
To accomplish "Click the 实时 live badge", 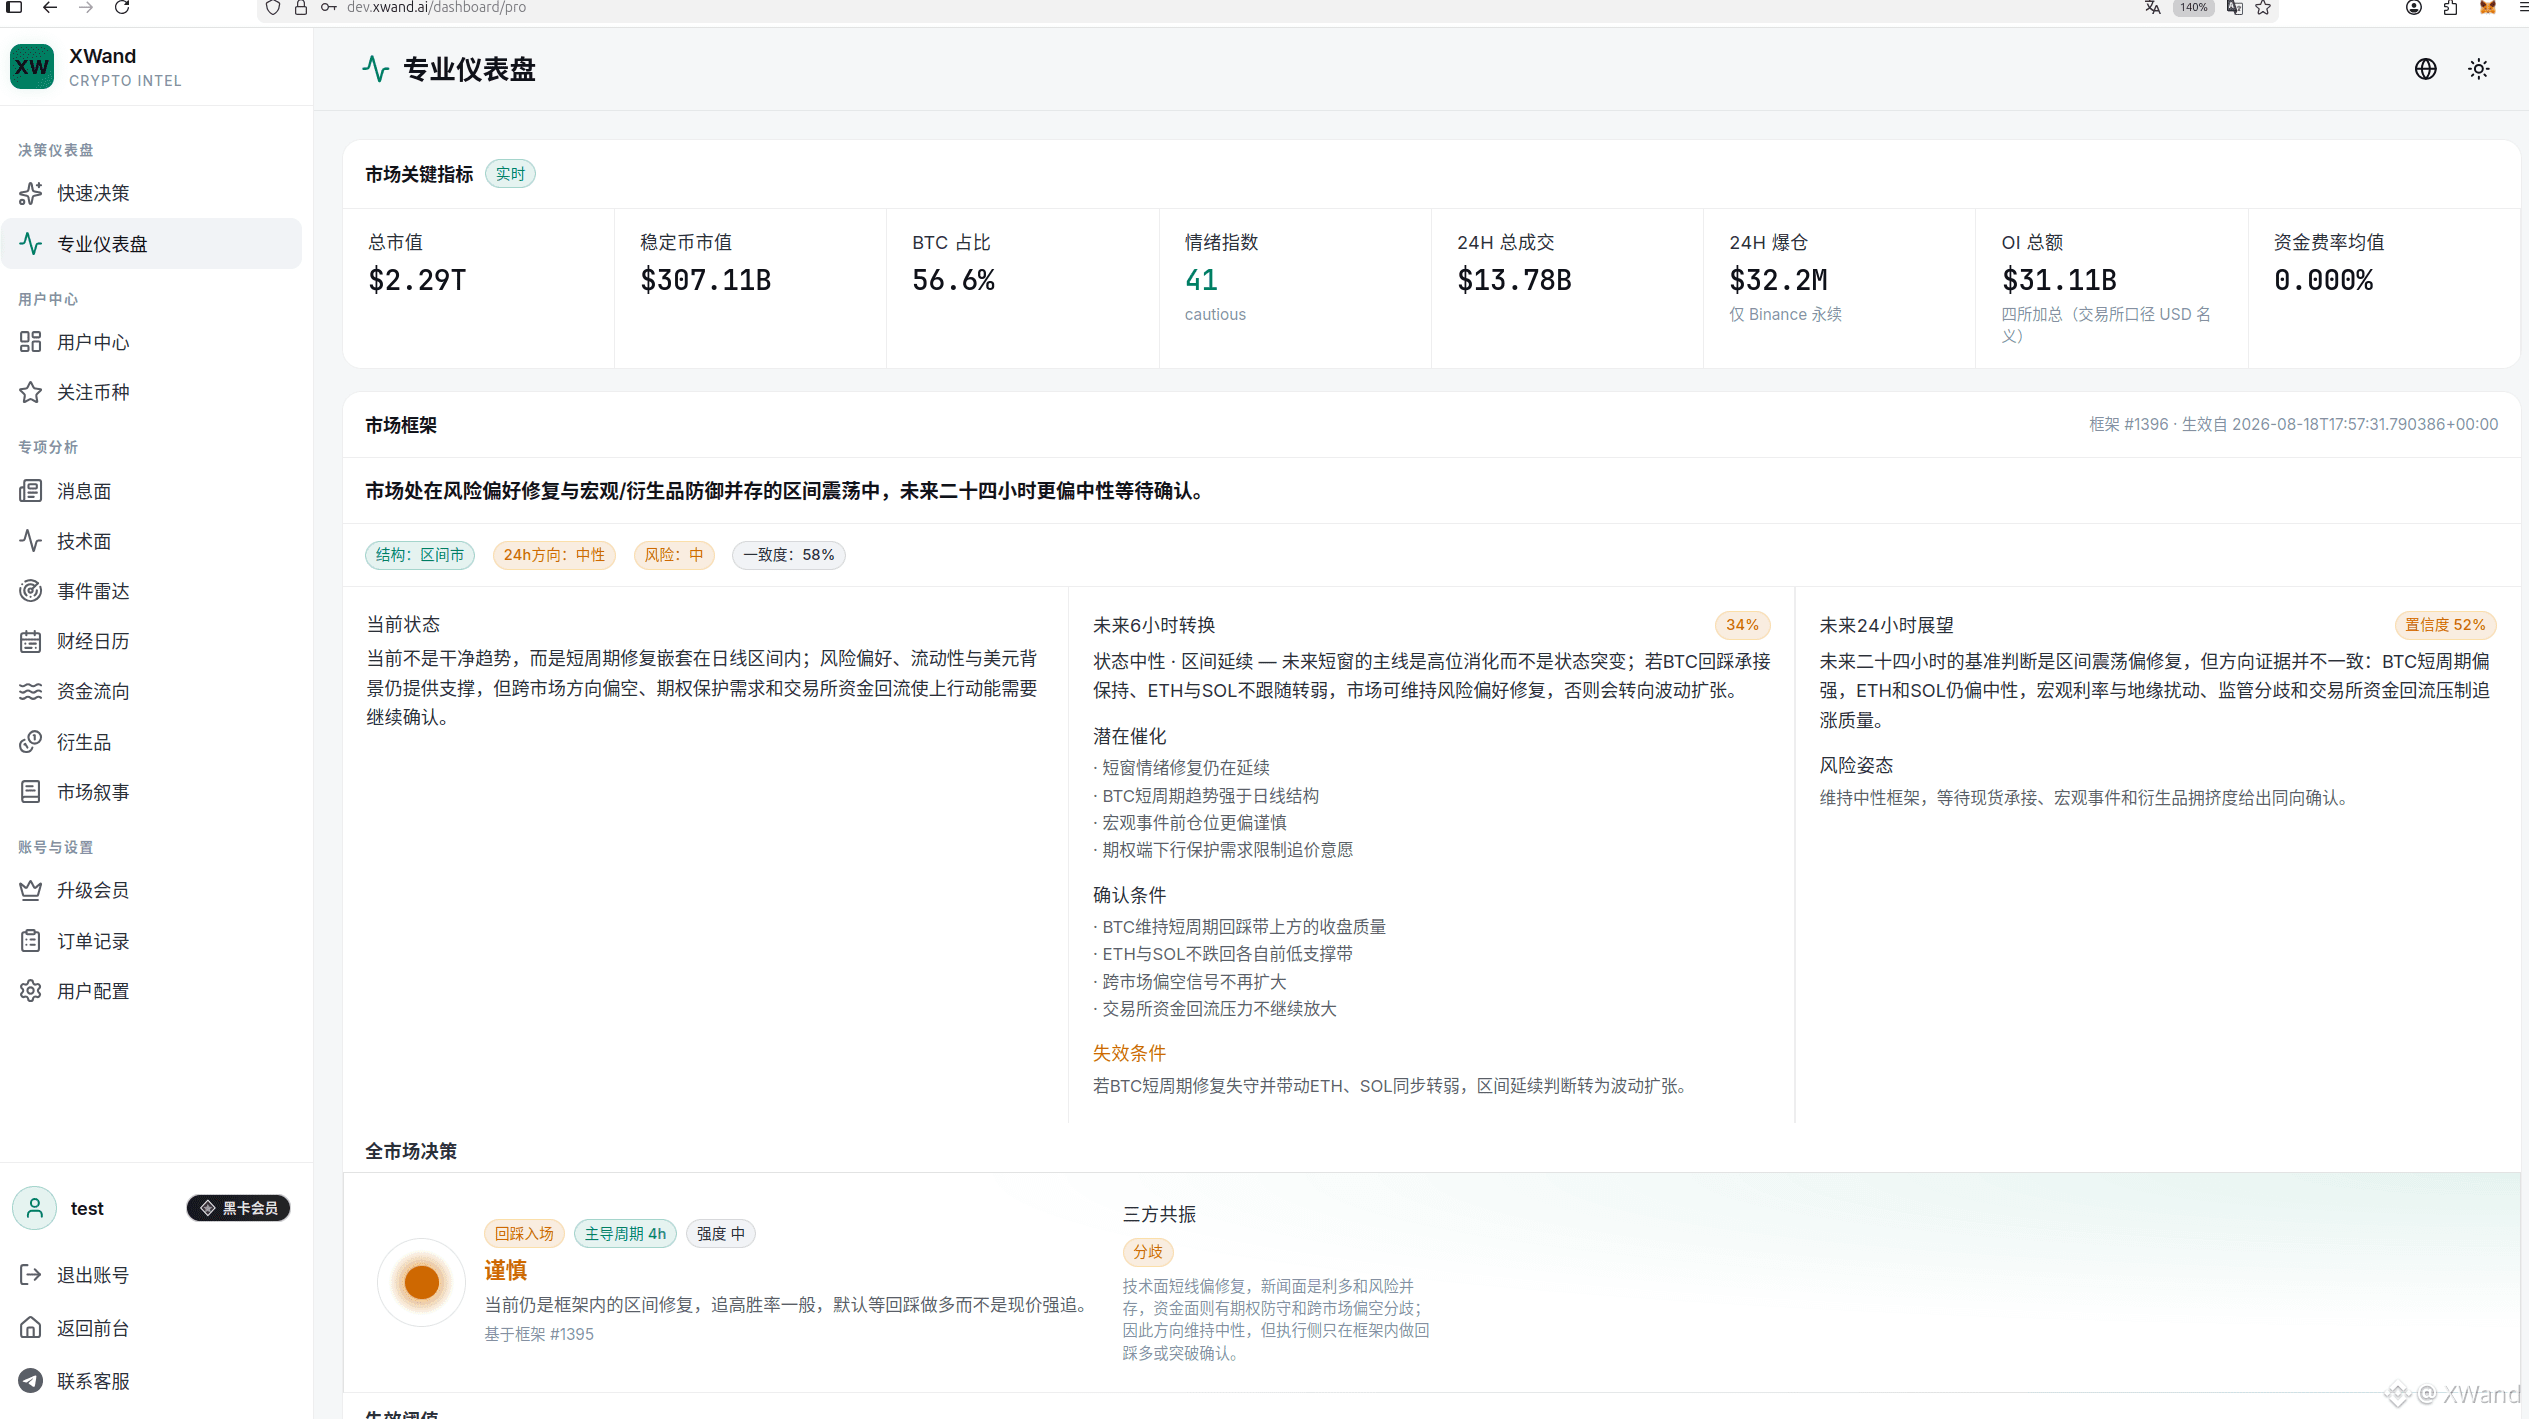I will [x=510, y=174].
